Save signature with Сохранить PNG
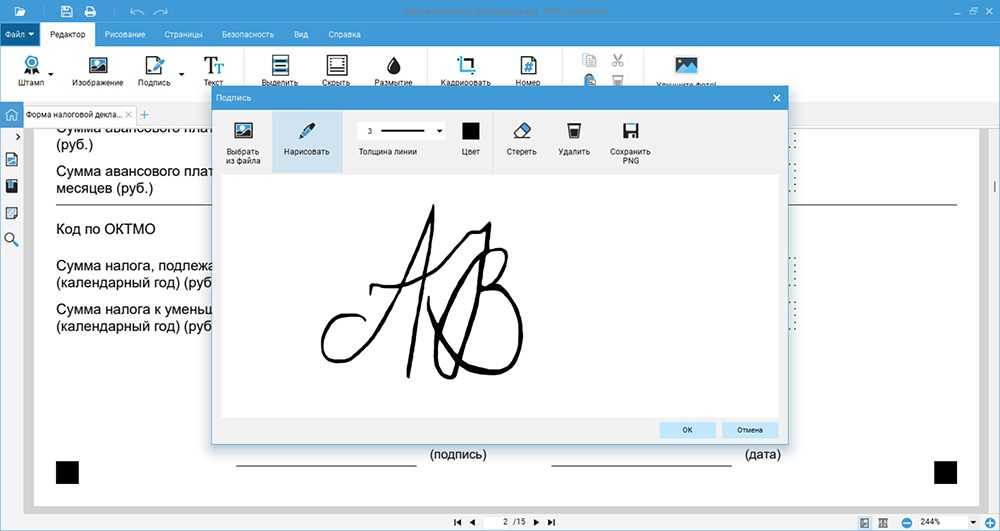The width and height of the screenshot is (1000, 531). [x=630, y=140]
